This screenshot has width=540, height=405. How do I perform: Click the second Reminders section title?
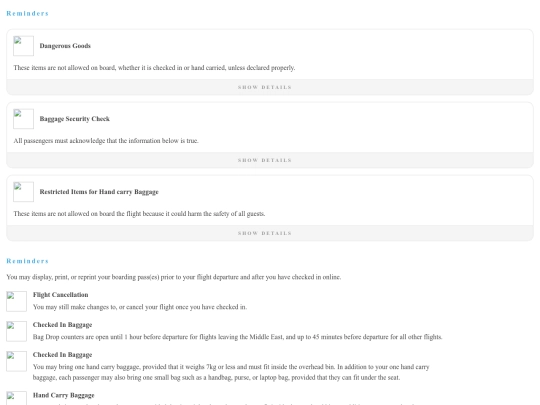[28, 261]
